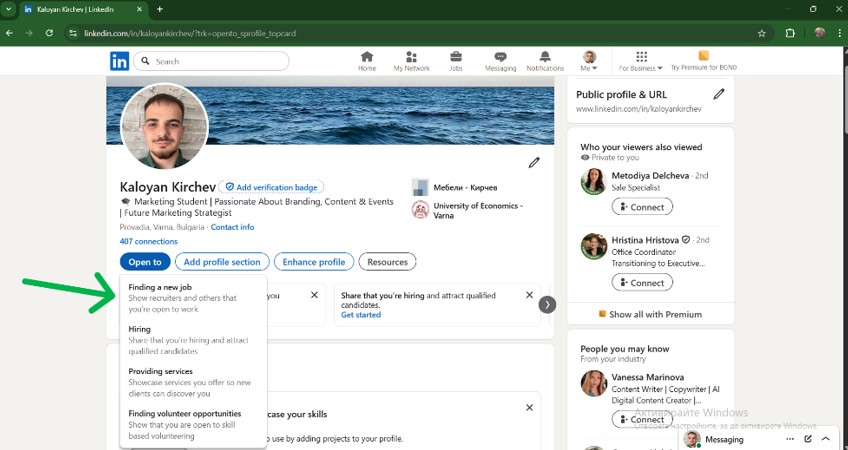This screenshot has height=450, width=848.
Task: Click Enhance profile button
Action: (314, 262)
